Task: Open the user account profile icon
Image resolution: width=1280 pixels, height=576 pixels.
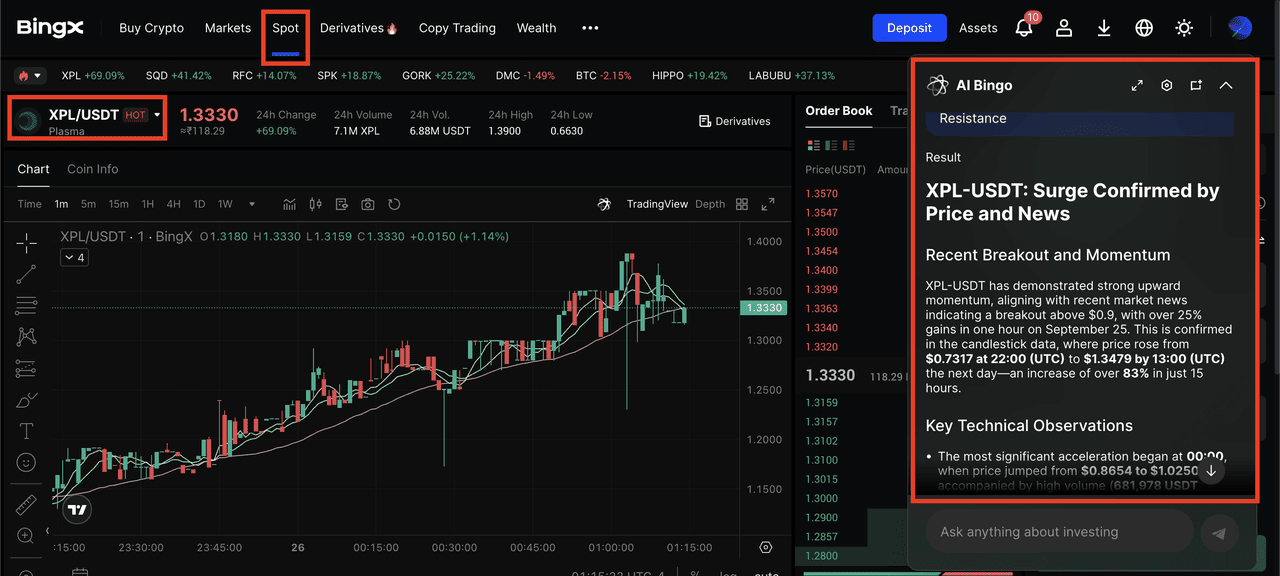Action: point(1064,28)
